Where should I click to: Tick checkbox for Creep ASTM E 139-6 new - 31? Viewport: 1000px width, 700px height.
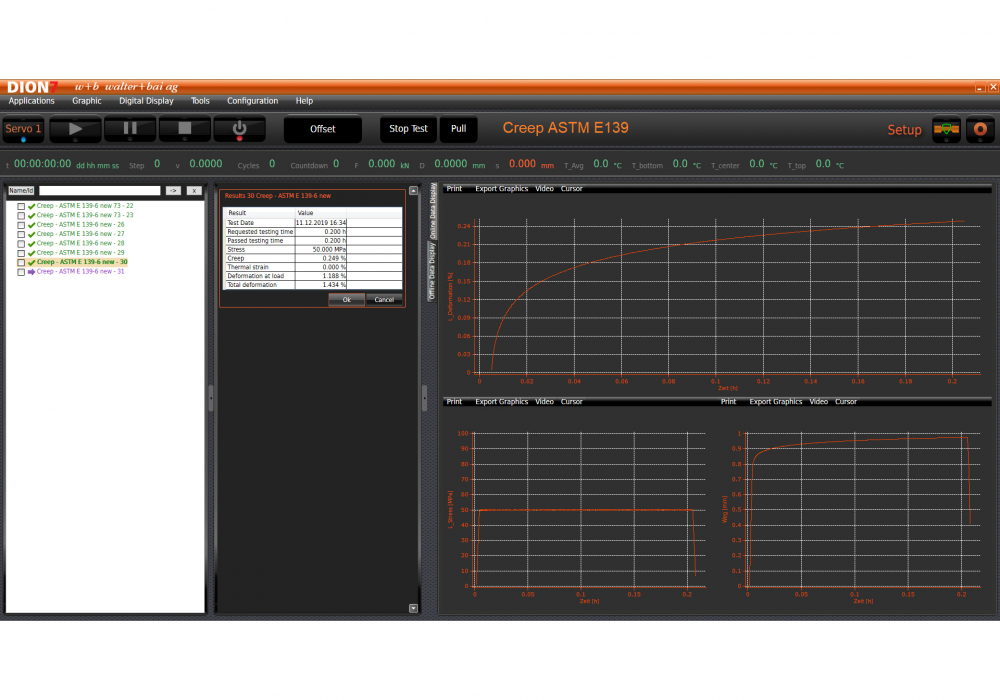point(21,272)
